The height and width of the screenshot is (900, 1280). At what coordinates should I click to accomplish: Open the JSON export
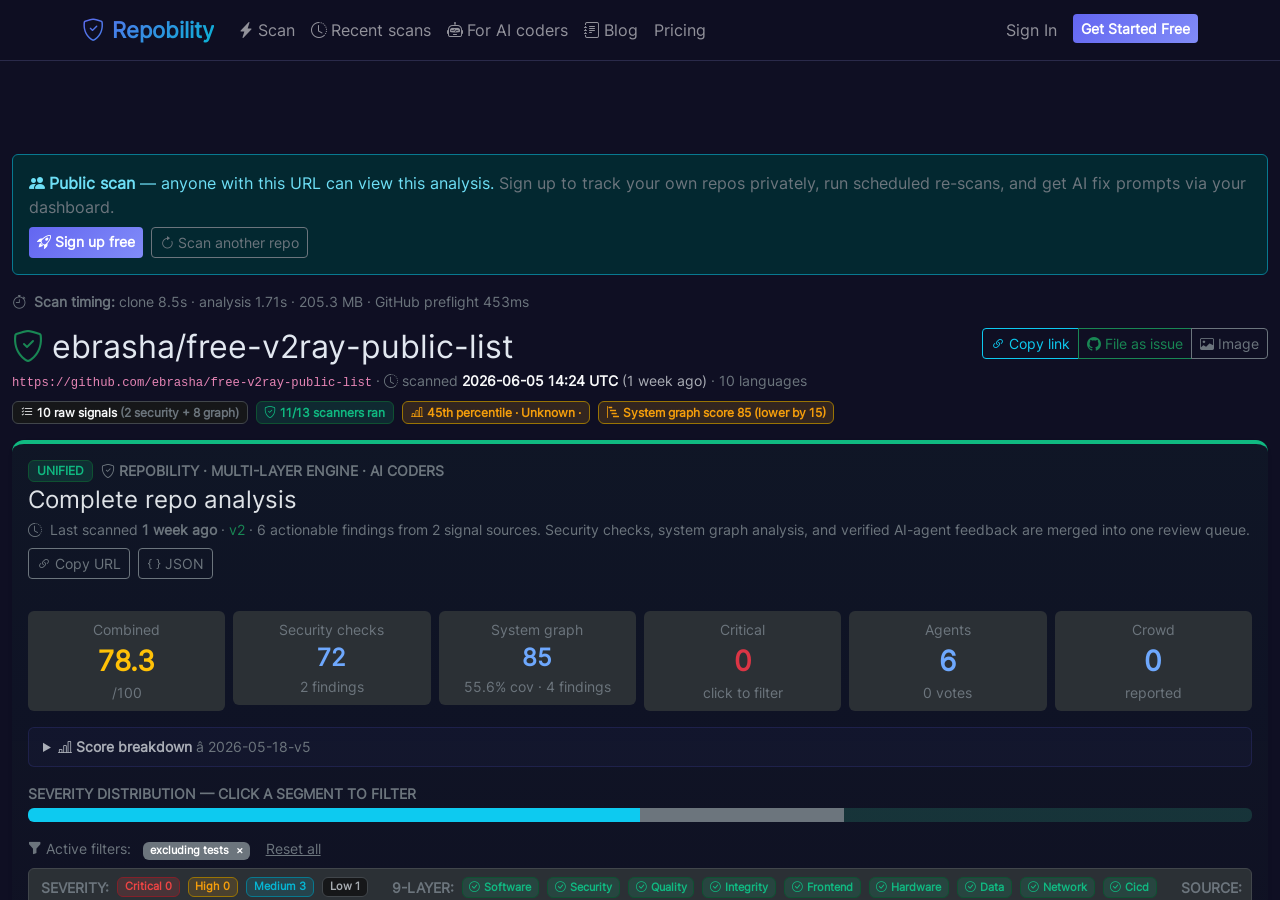(175, 564)
